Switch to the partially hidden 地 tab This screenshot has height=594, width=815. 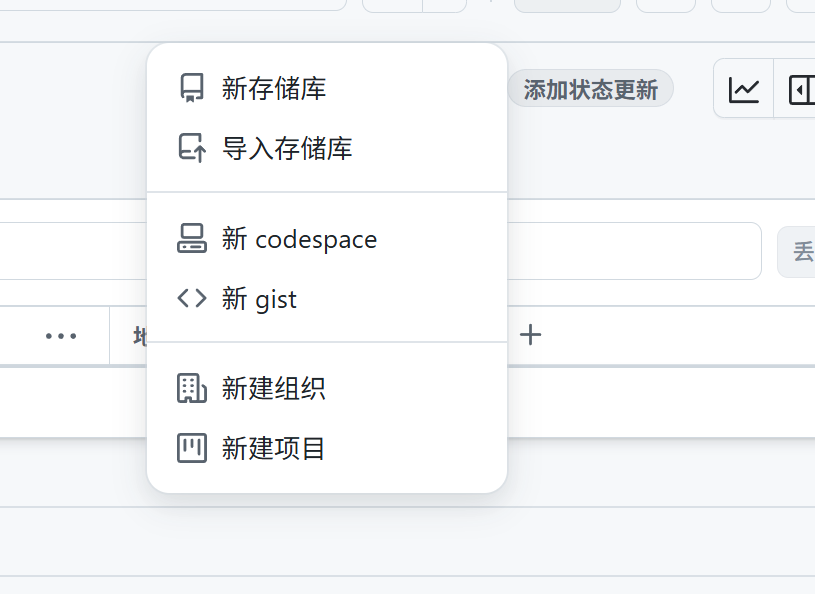pyautogui.click(x=139, y=336)
